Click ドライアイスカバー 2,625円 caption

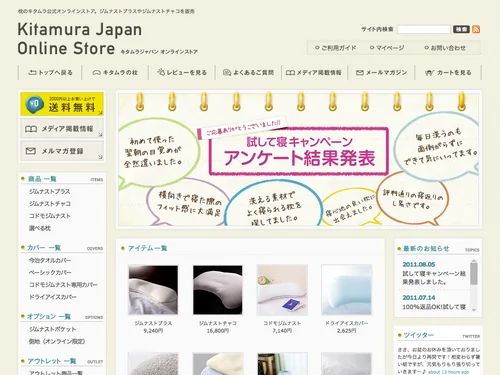pyautogui.click(x=347, y=327)
